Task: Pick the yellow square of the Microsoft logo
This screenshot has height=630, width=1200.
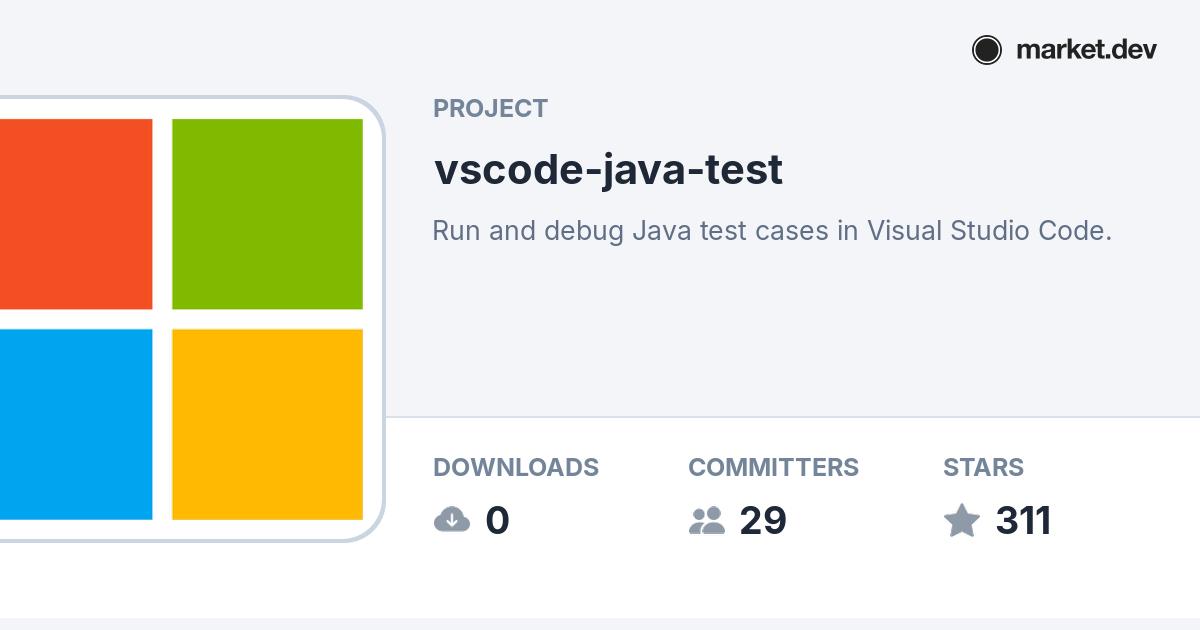Action: 267,424
